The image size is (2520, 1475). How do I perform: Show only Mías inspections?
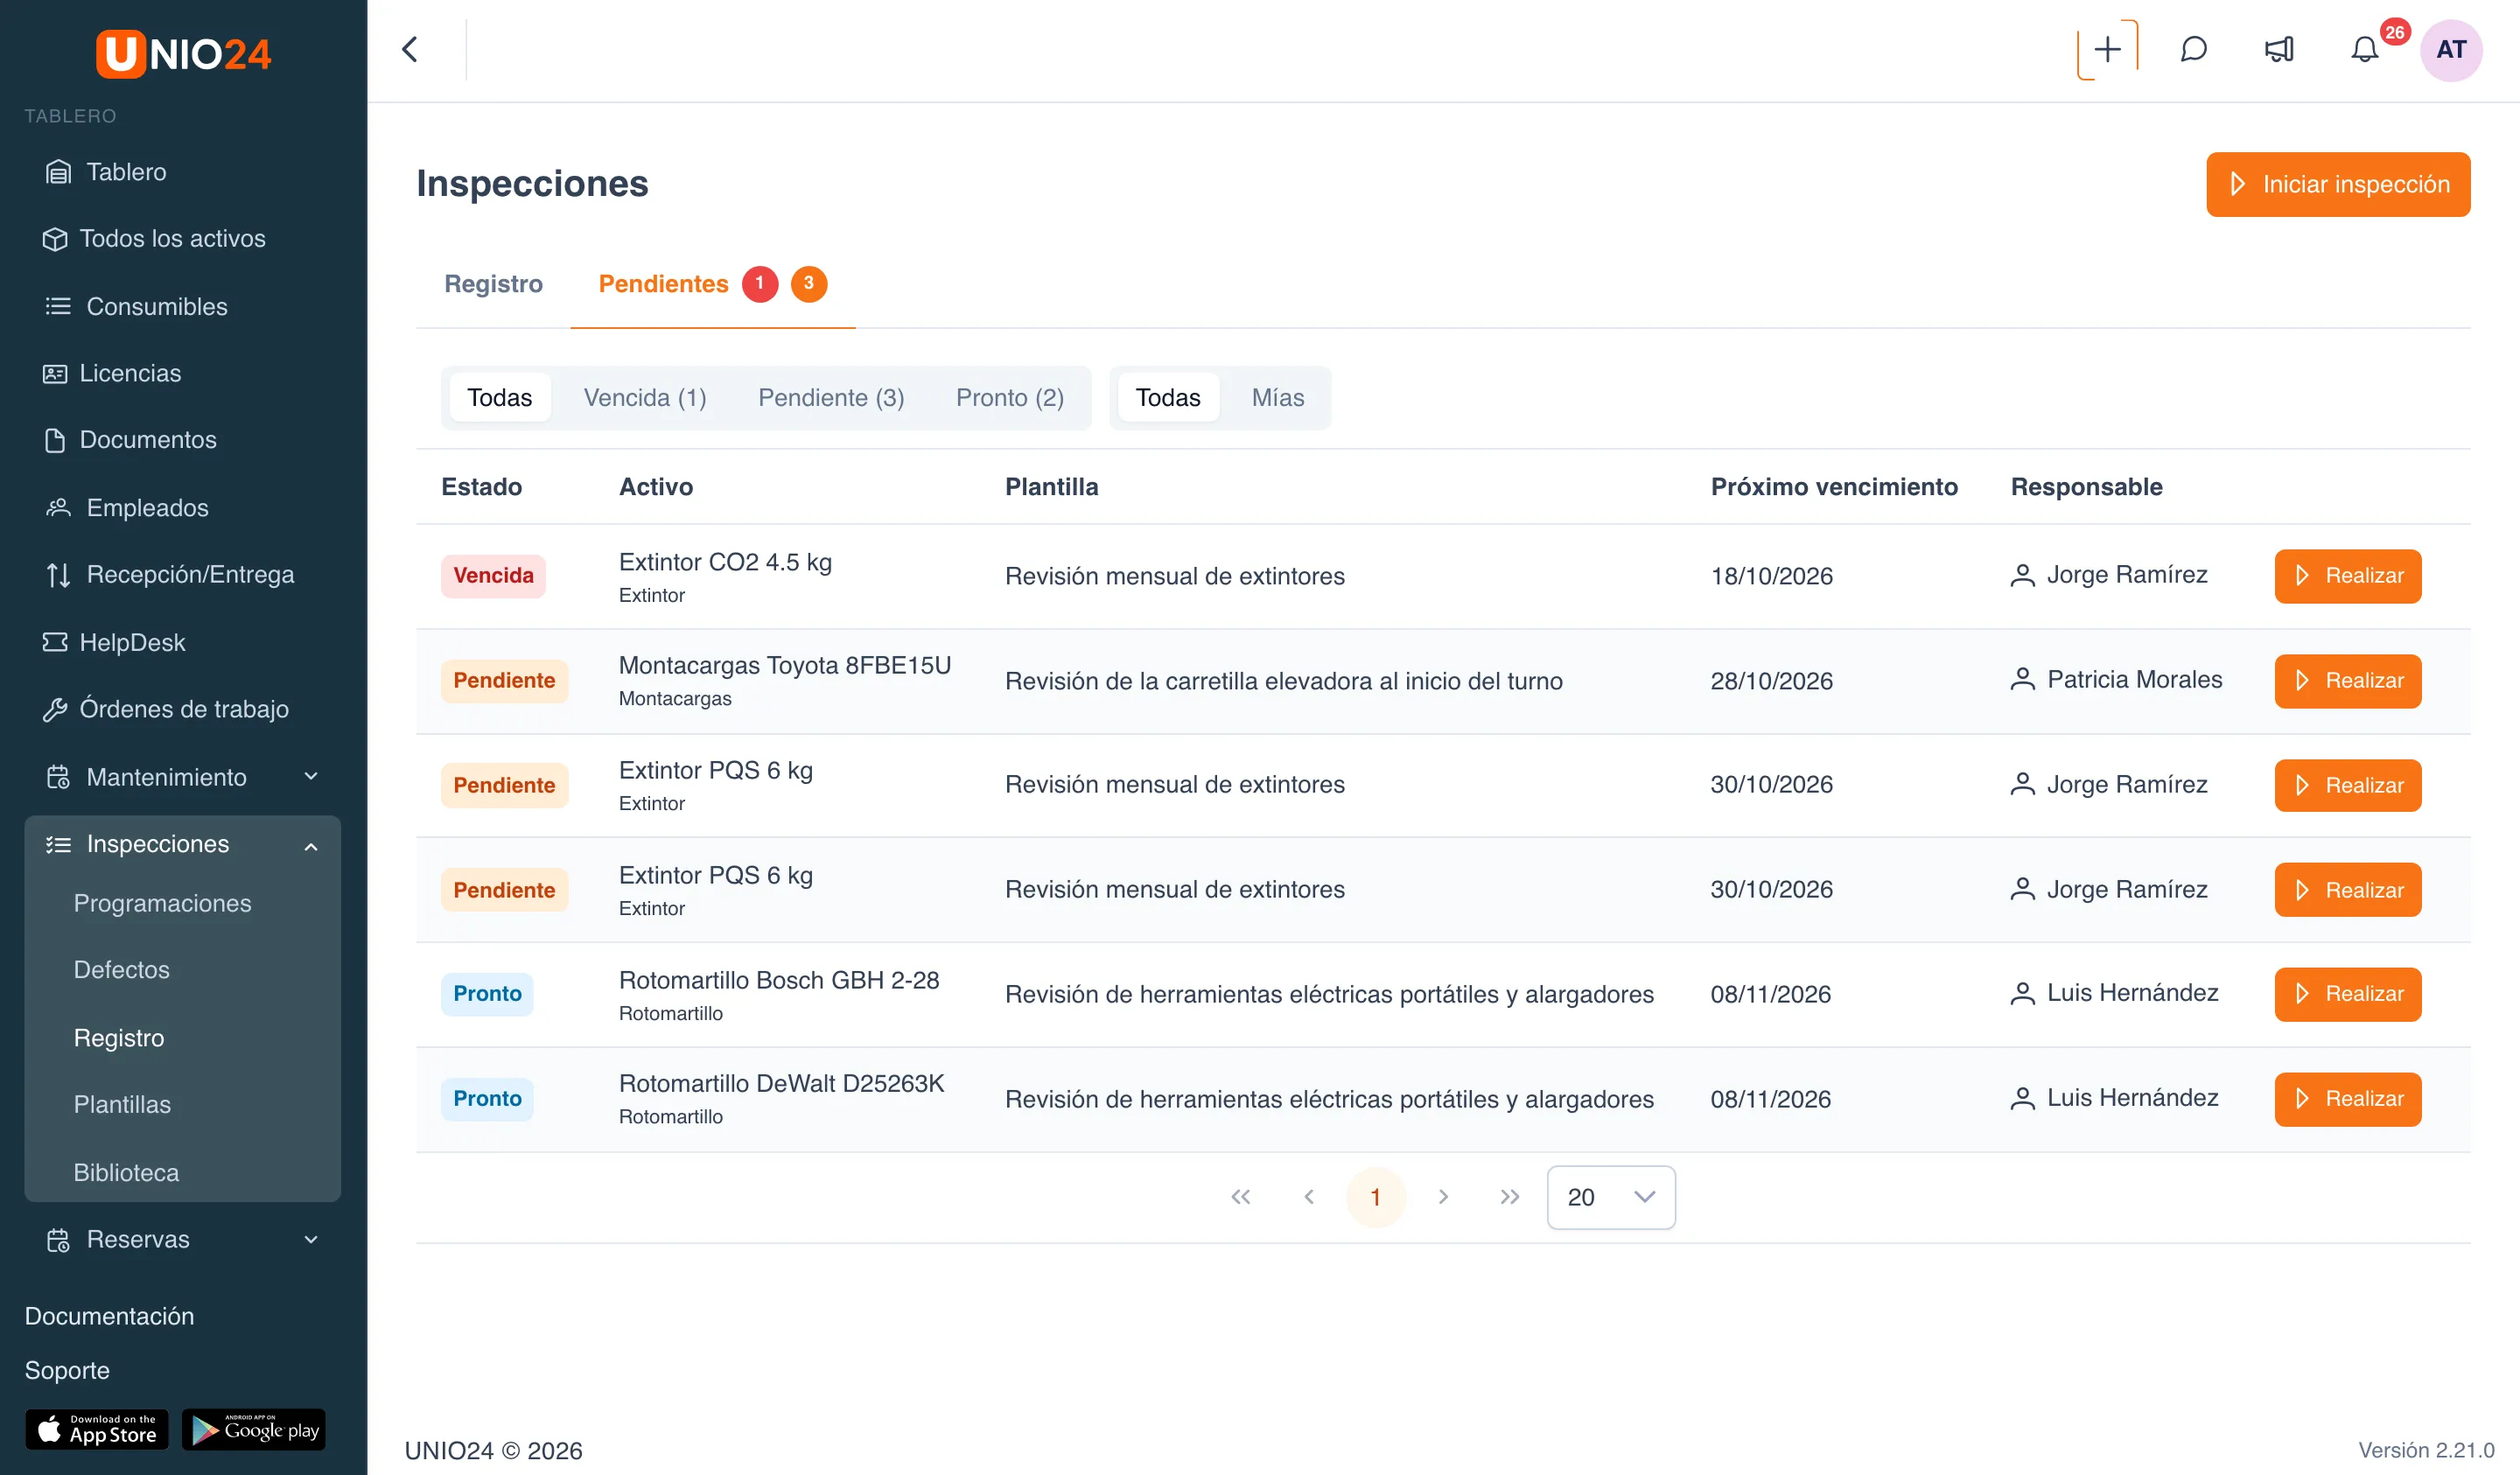tap(1277, 398)
